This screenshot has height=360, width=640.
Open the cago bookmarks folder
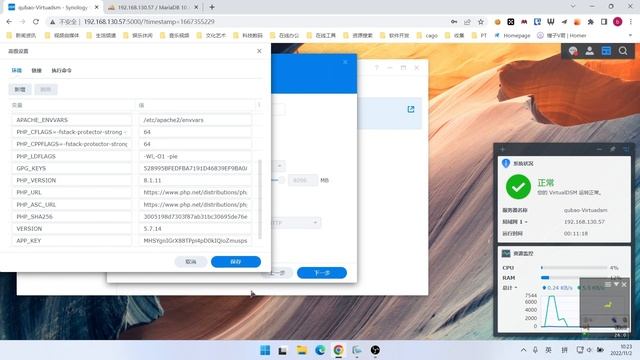pyautogui.click(x=427, y=36)
